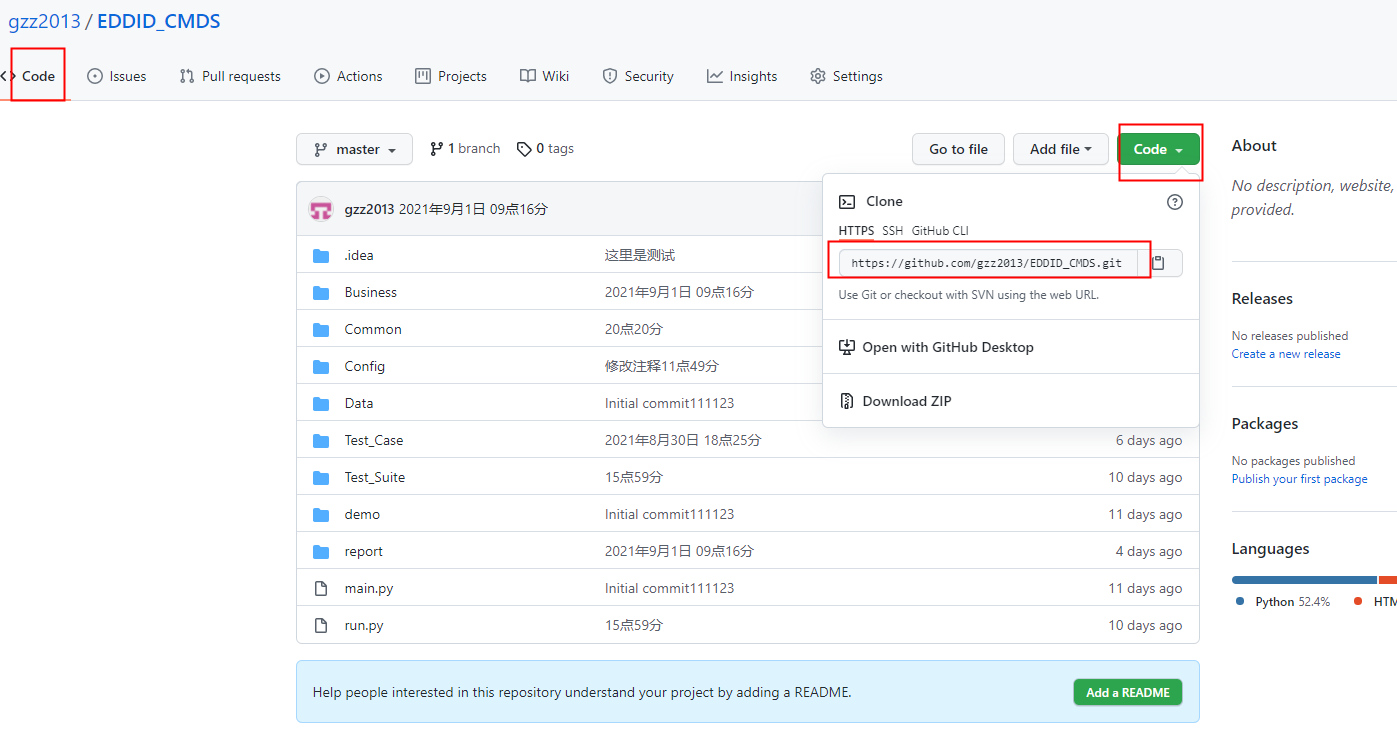Click the Clone help question mark icon
Viewport: 1397px width, 748px height.
pos(1175,202)
